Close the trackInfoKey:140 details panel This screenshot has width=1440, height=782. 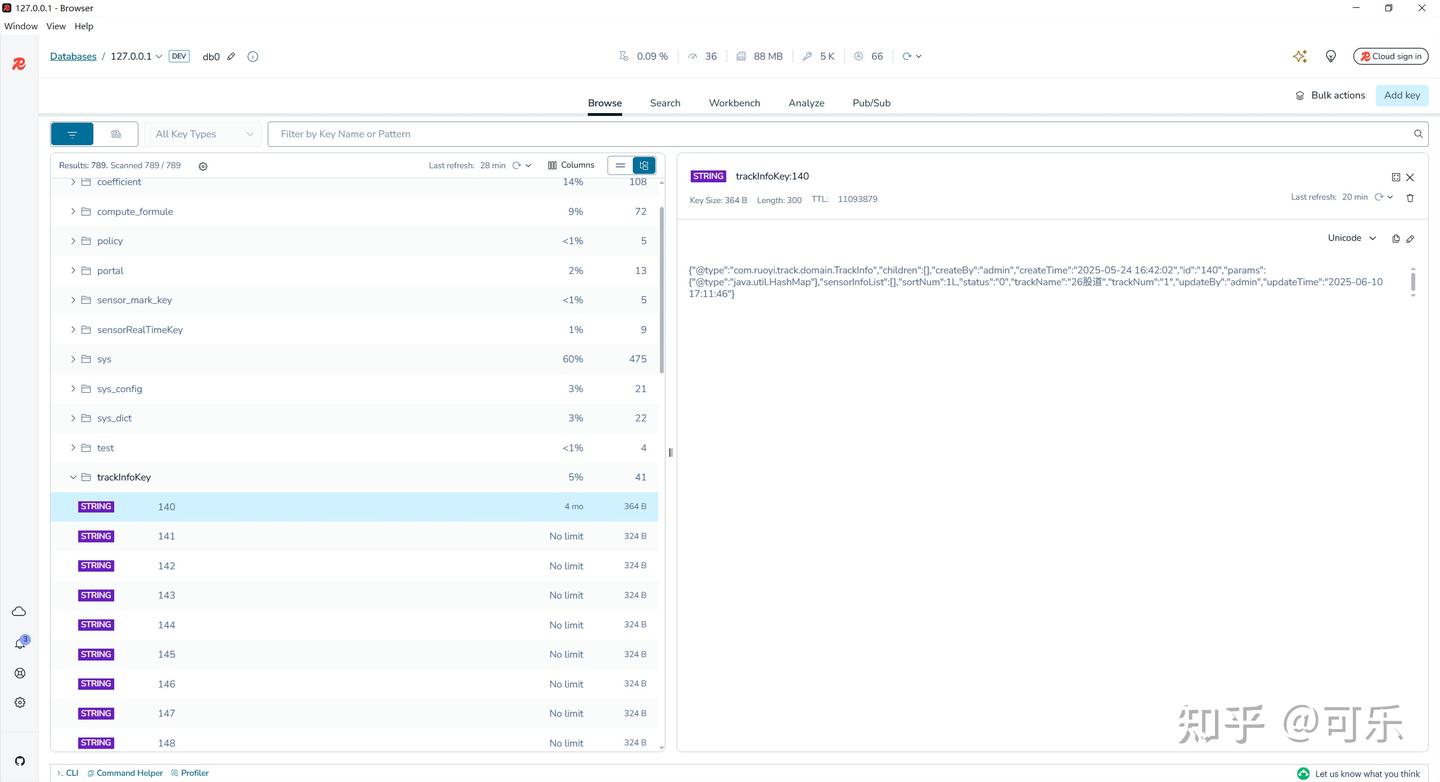(1410, 177)
